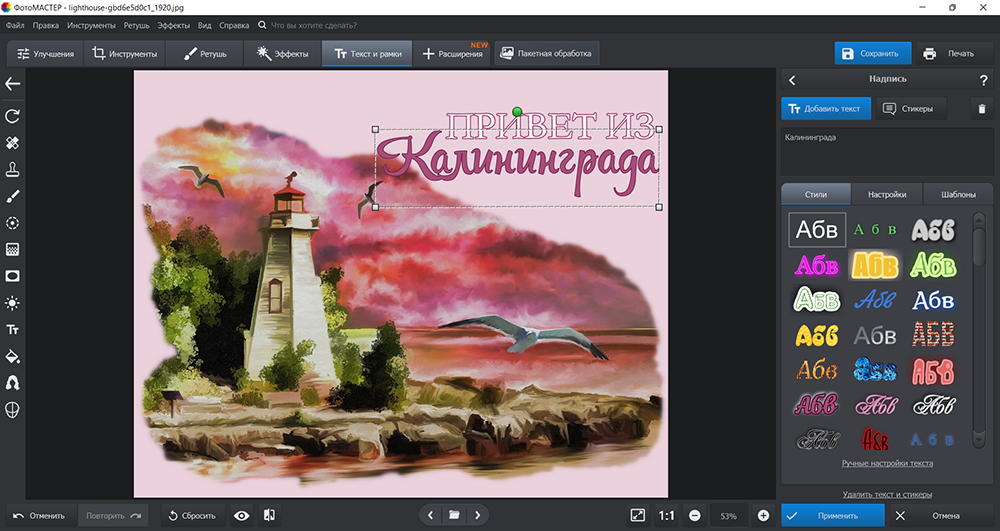This screenshot has height=531, width=1000.
Task: Select the brush tool in left sidebar
Action: point(13,196)
